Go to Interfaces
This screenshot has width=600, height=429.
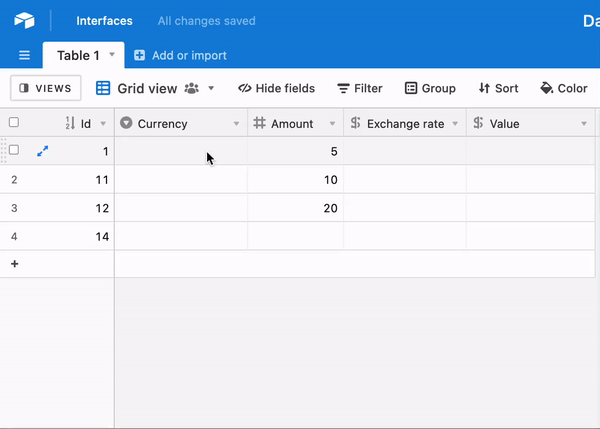tap(104, 21)
